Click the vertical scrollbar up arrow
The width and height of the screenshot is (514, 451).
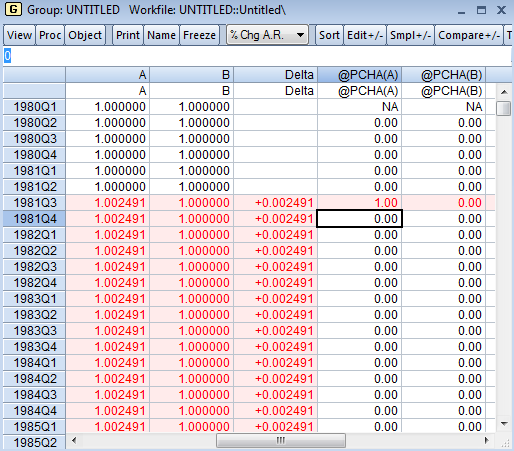pyautogui.click(x=504, y=92)
